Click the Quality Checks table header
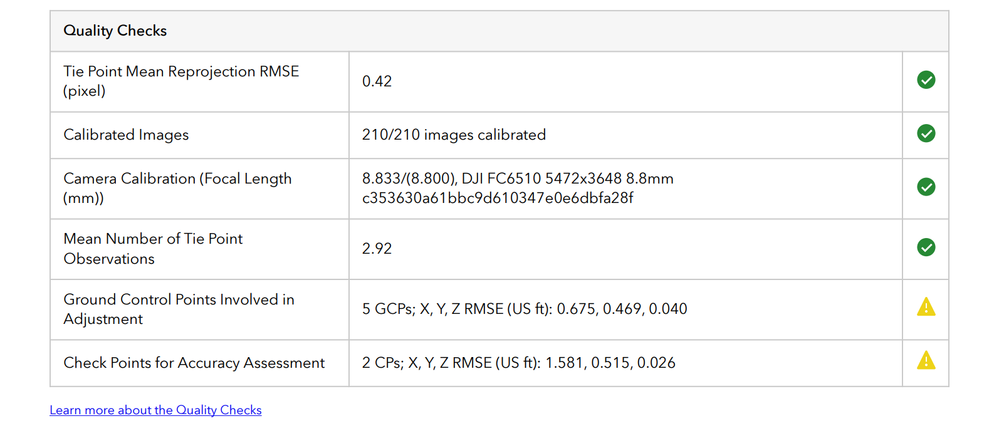999x436 pixels. pyautogui.click(x=115, y=31)
